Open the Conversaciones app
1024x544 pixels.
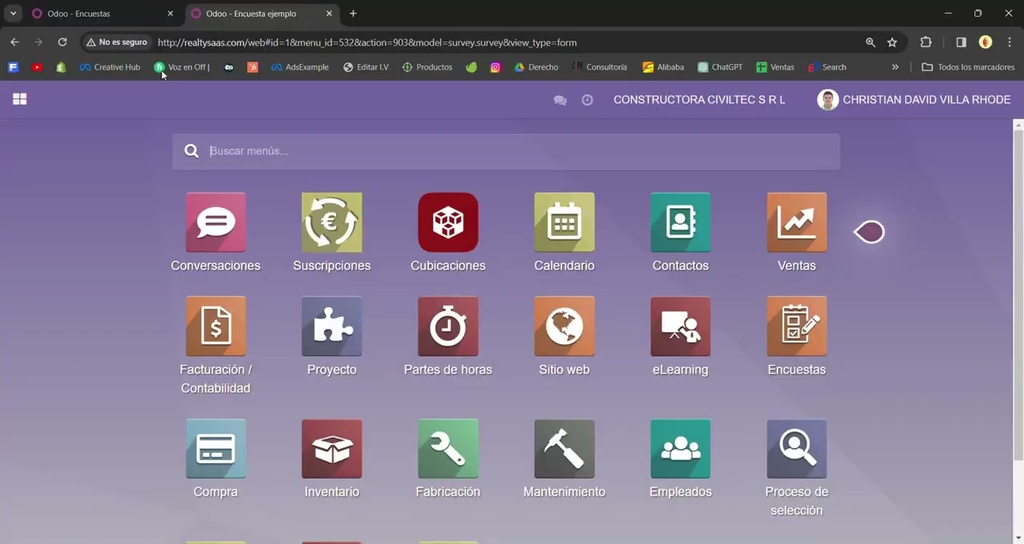216,223
